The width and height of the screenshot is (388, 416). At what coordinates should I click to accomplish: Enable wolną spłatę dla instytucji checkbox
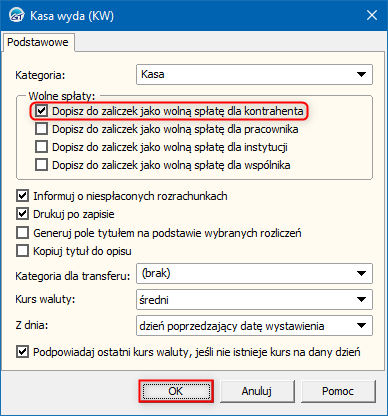tap(41, 147)
